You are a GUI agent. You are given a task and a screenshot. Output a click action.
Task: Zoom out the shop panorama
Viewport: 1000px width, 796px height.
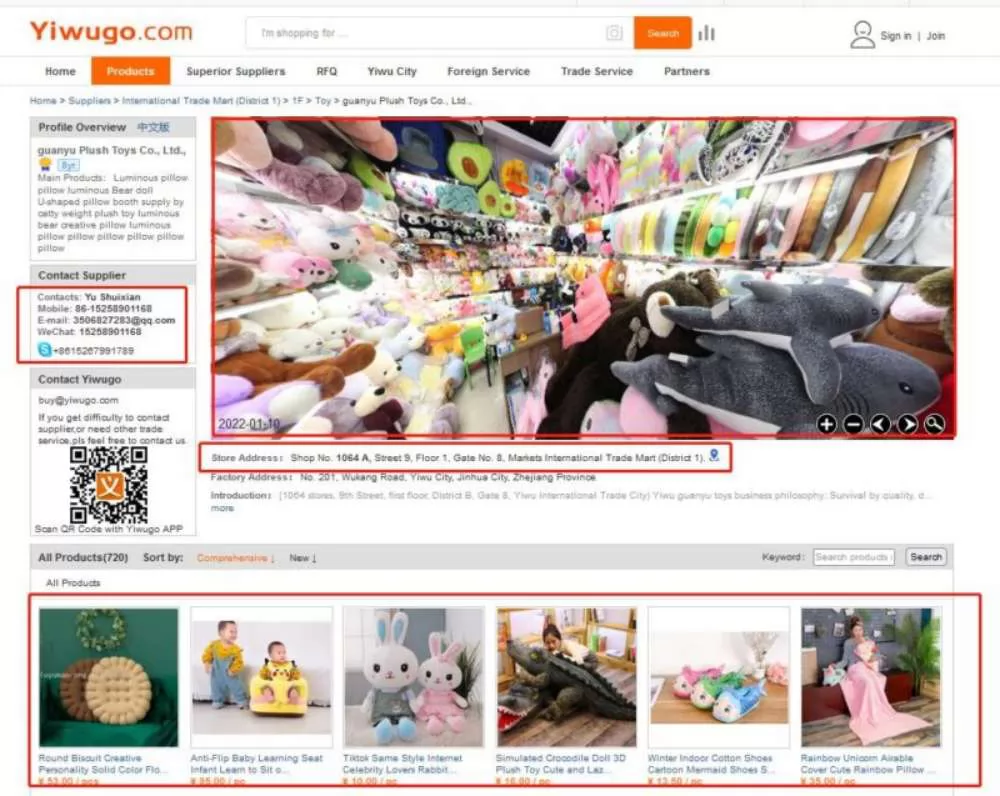click(853, 424)
